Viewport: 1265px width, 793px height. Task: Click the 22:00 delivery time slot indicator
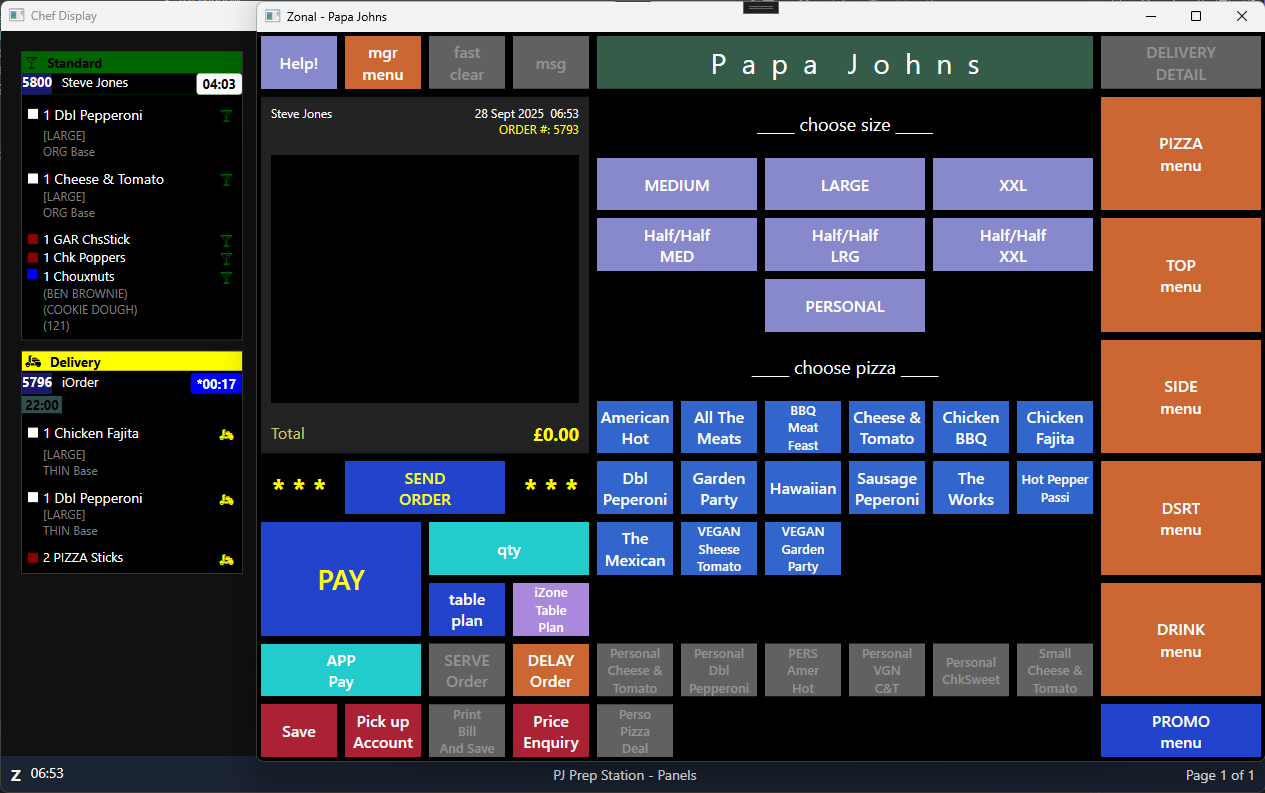43,405
